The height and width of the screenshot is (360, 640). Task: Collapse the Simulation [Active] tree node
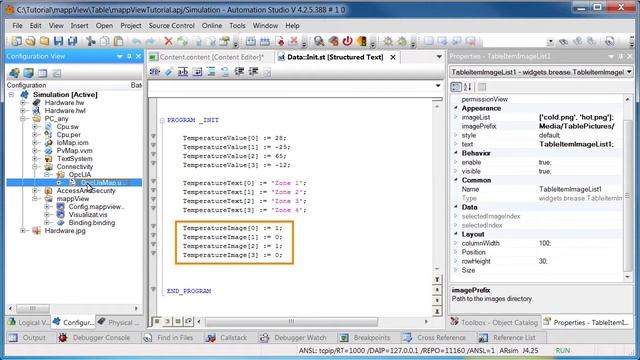(x=11, y=94)
